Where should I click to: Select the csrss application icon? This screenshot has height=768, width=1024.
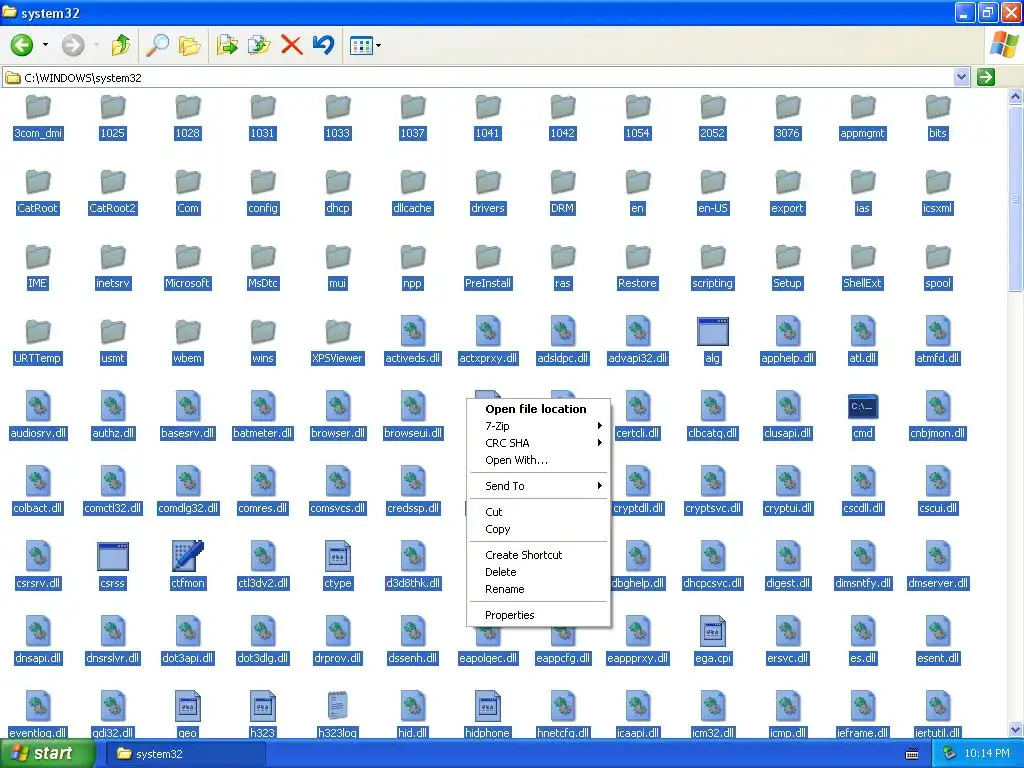tap(112, 556)
